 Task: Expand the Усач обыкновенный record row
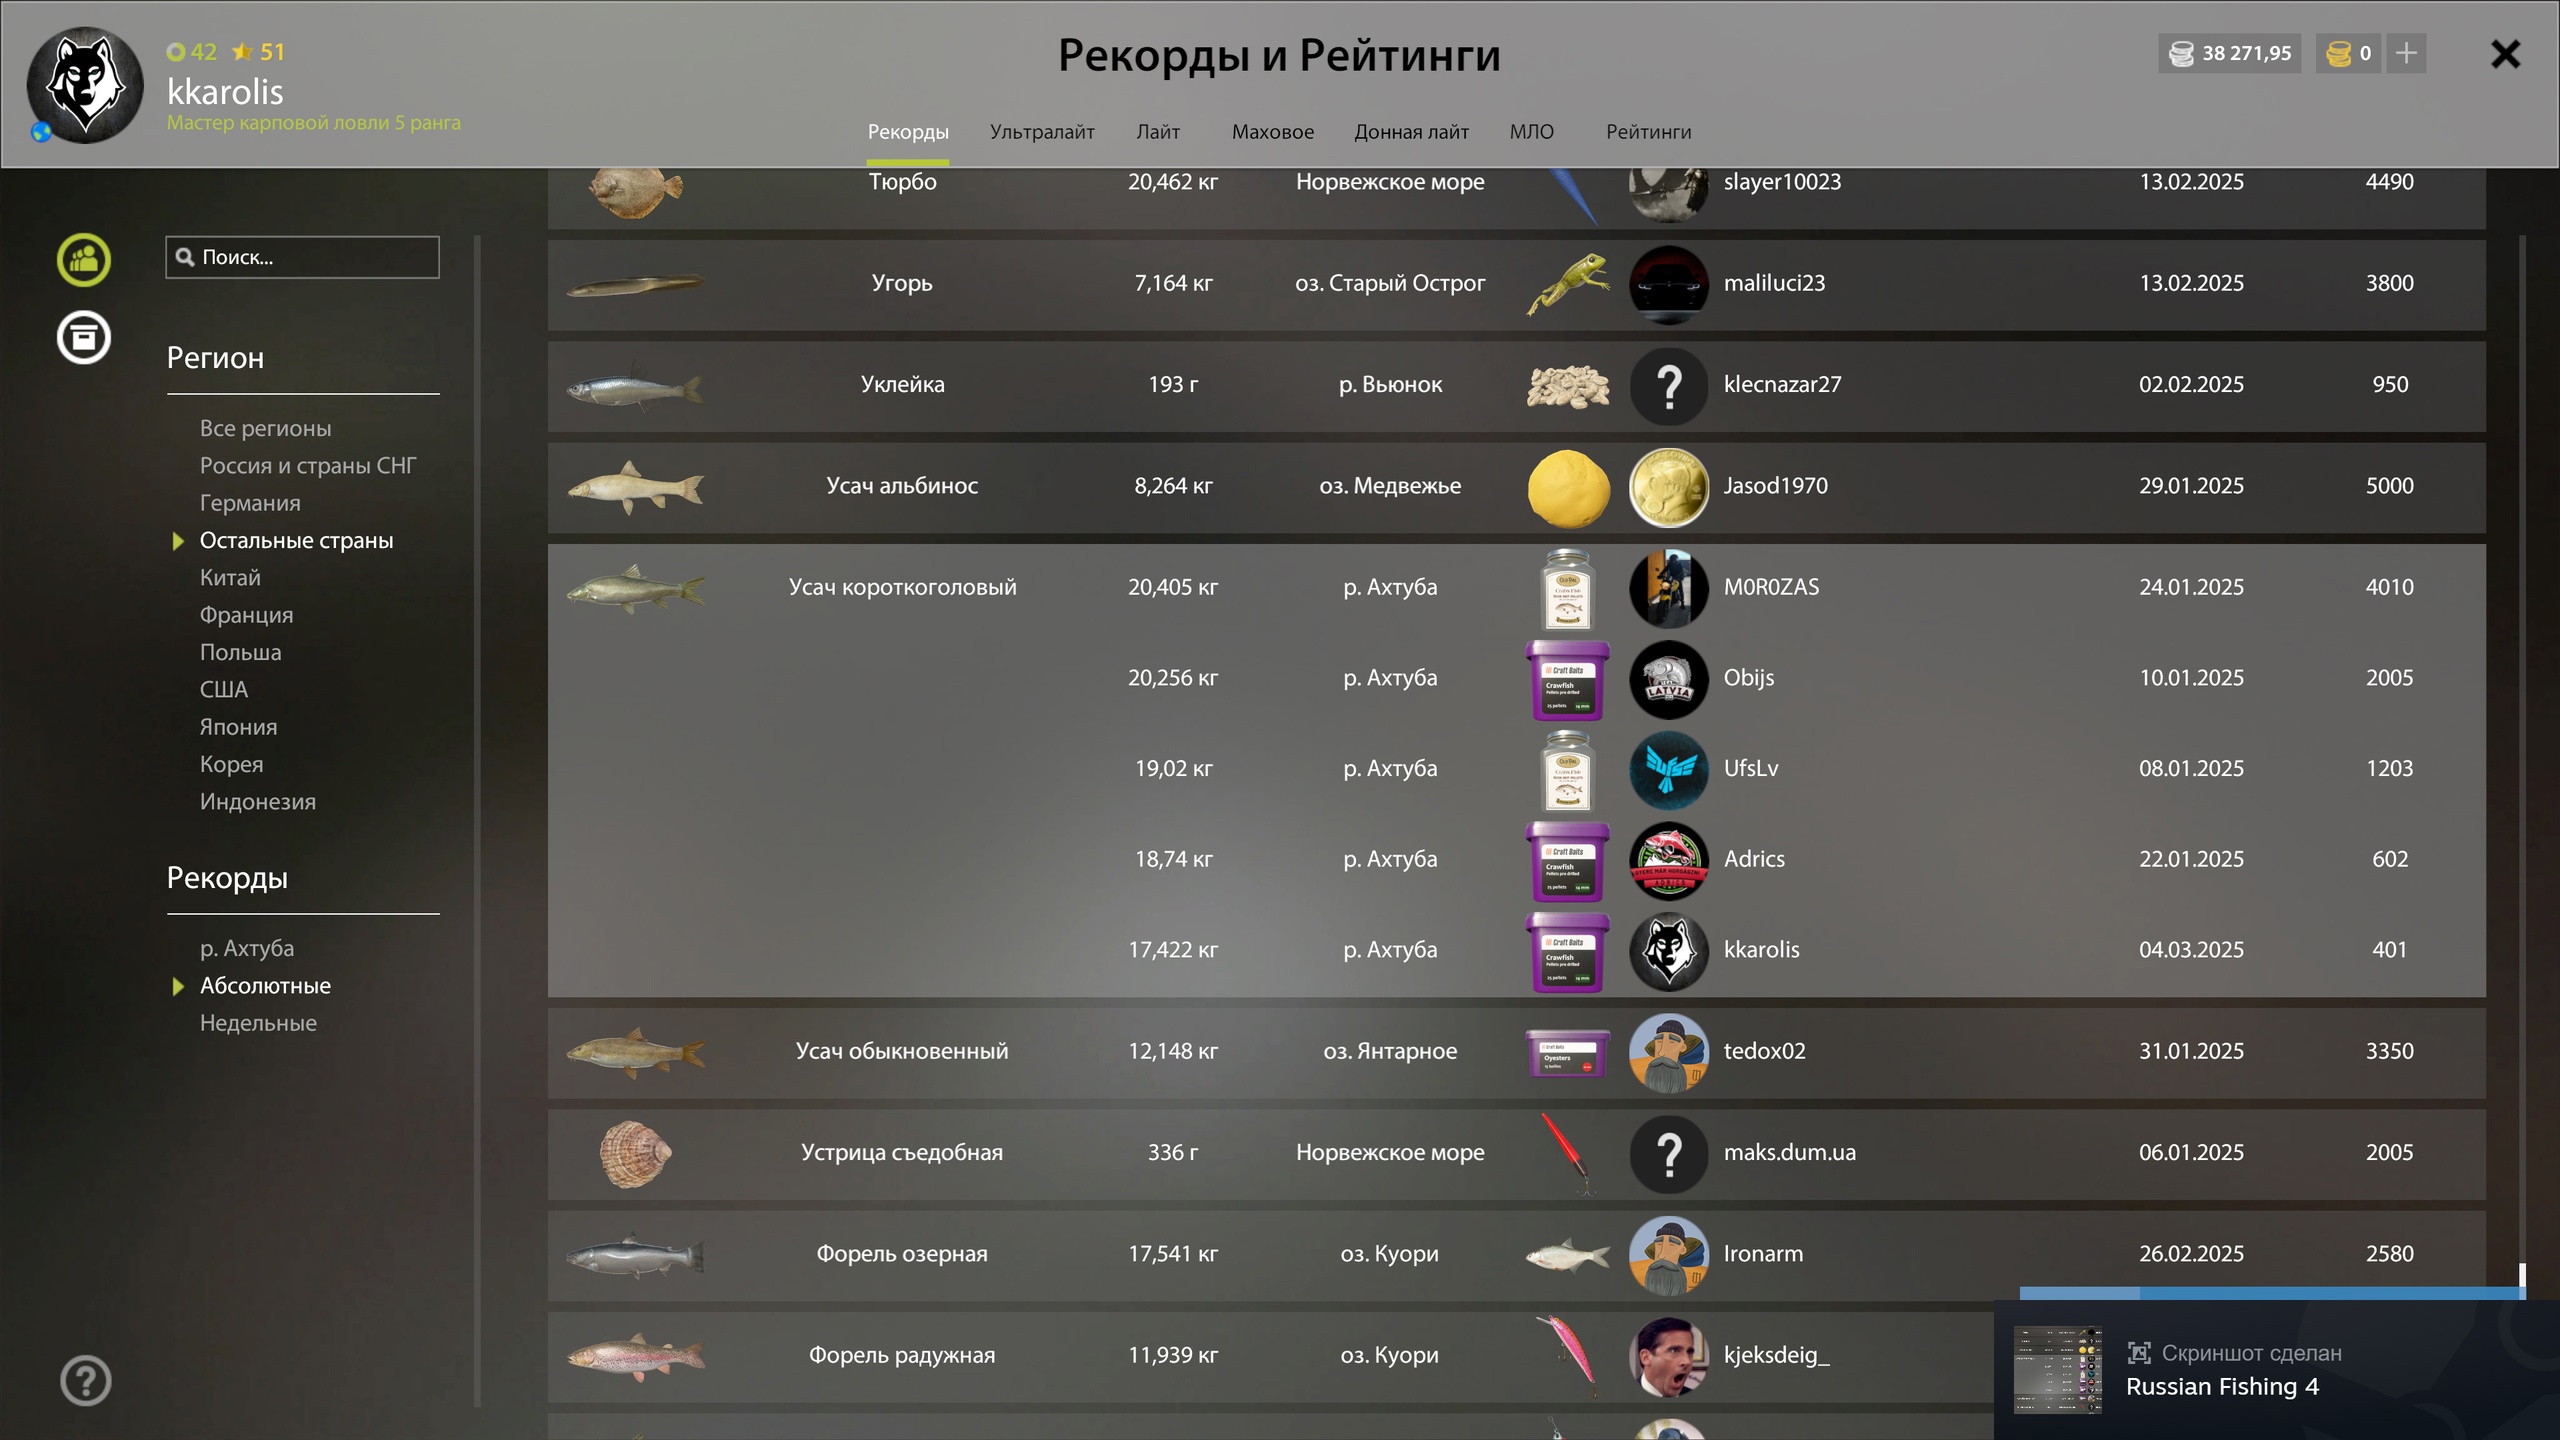[x=1516, y=1053]
